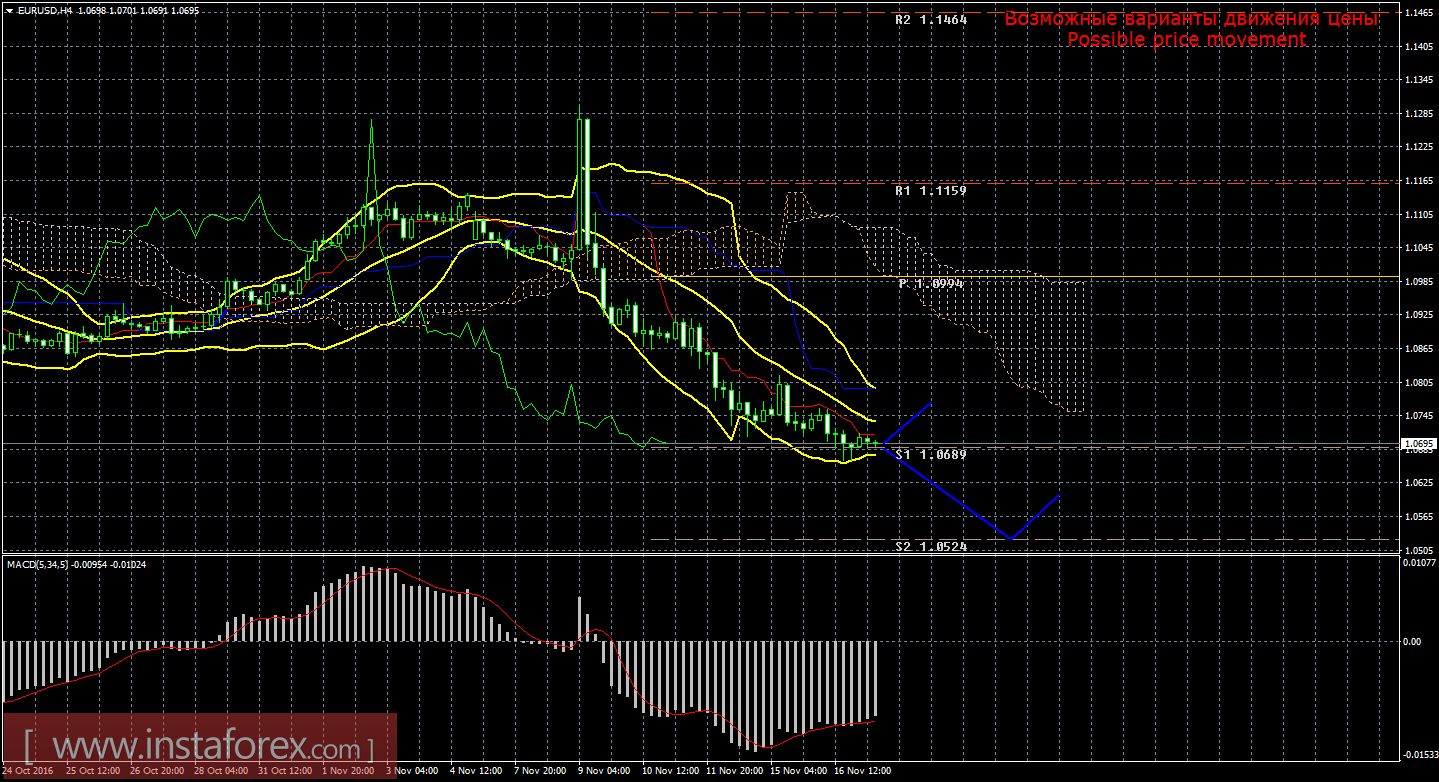Click the current price tag 1.0695
Viewport: 1439px width, 782px height.
point(1418,443)
